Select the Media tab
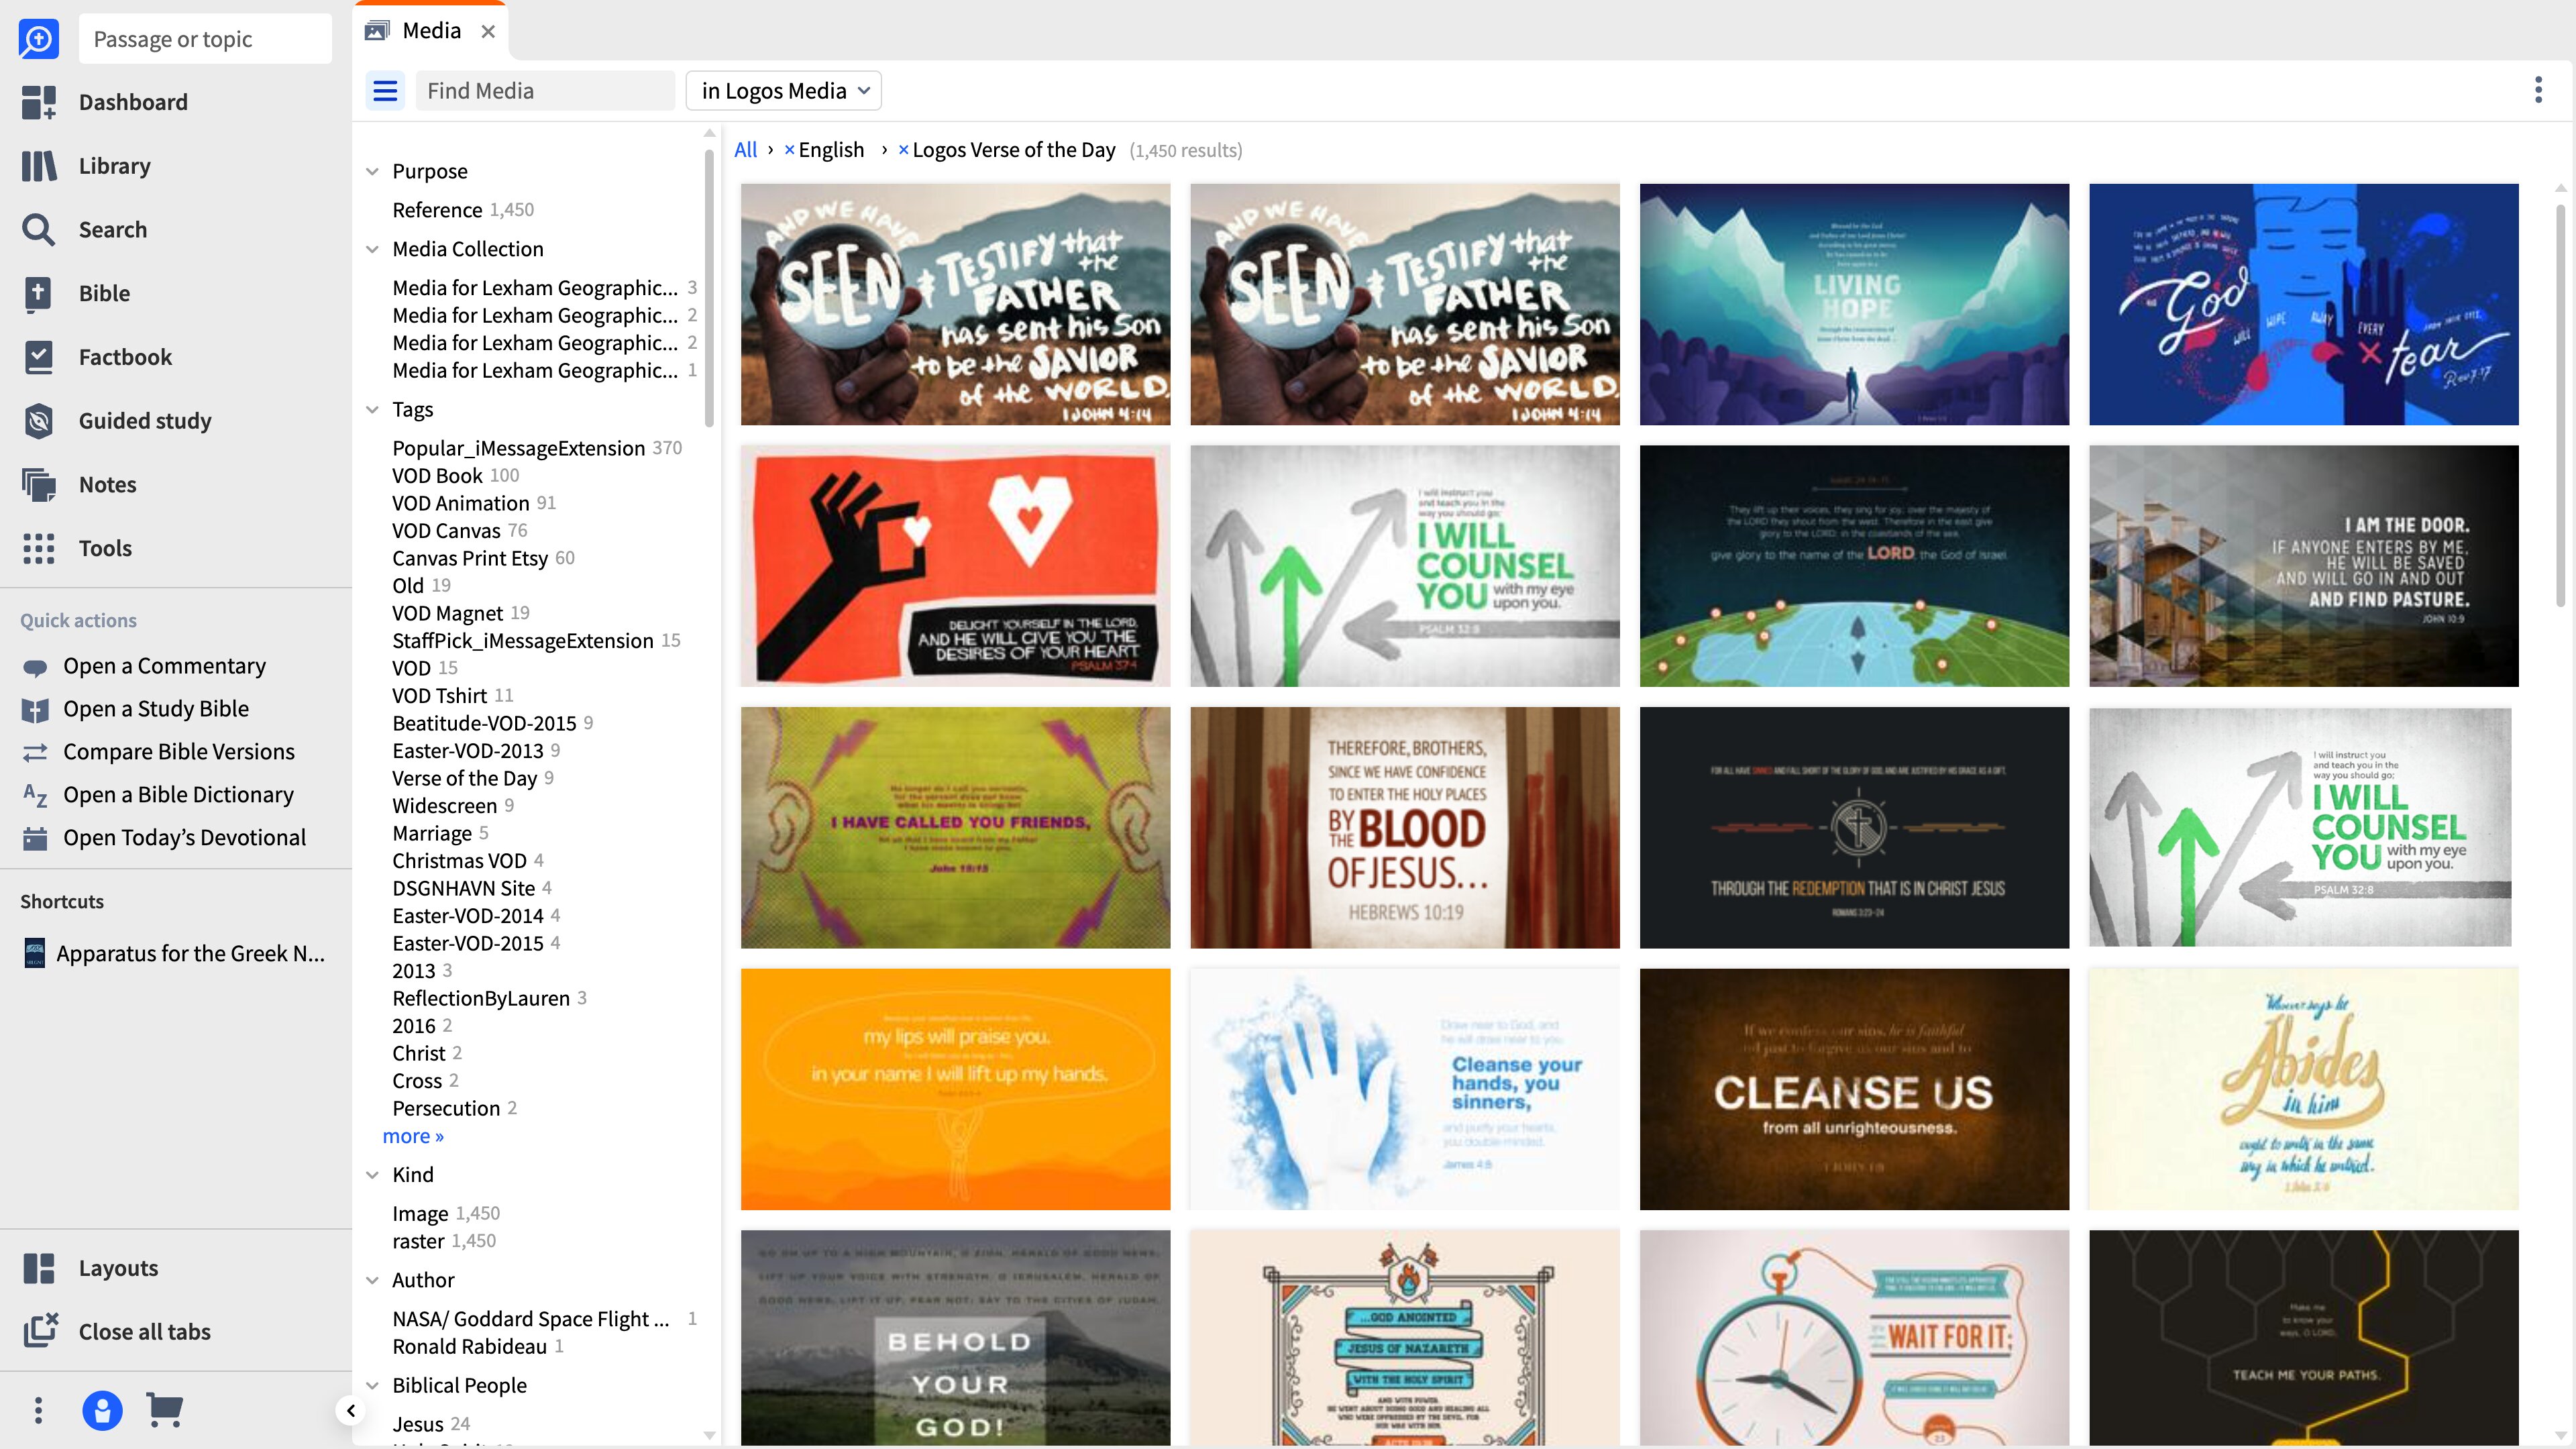 [x=431, y=31]
